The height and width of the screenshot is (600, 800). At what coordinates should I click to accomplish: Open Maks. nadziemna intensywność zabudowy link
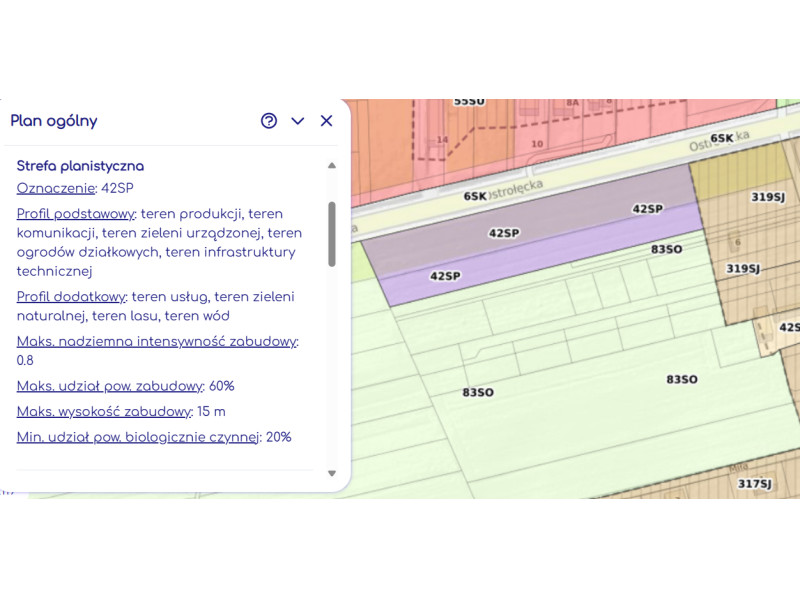[x=157, y=341]
